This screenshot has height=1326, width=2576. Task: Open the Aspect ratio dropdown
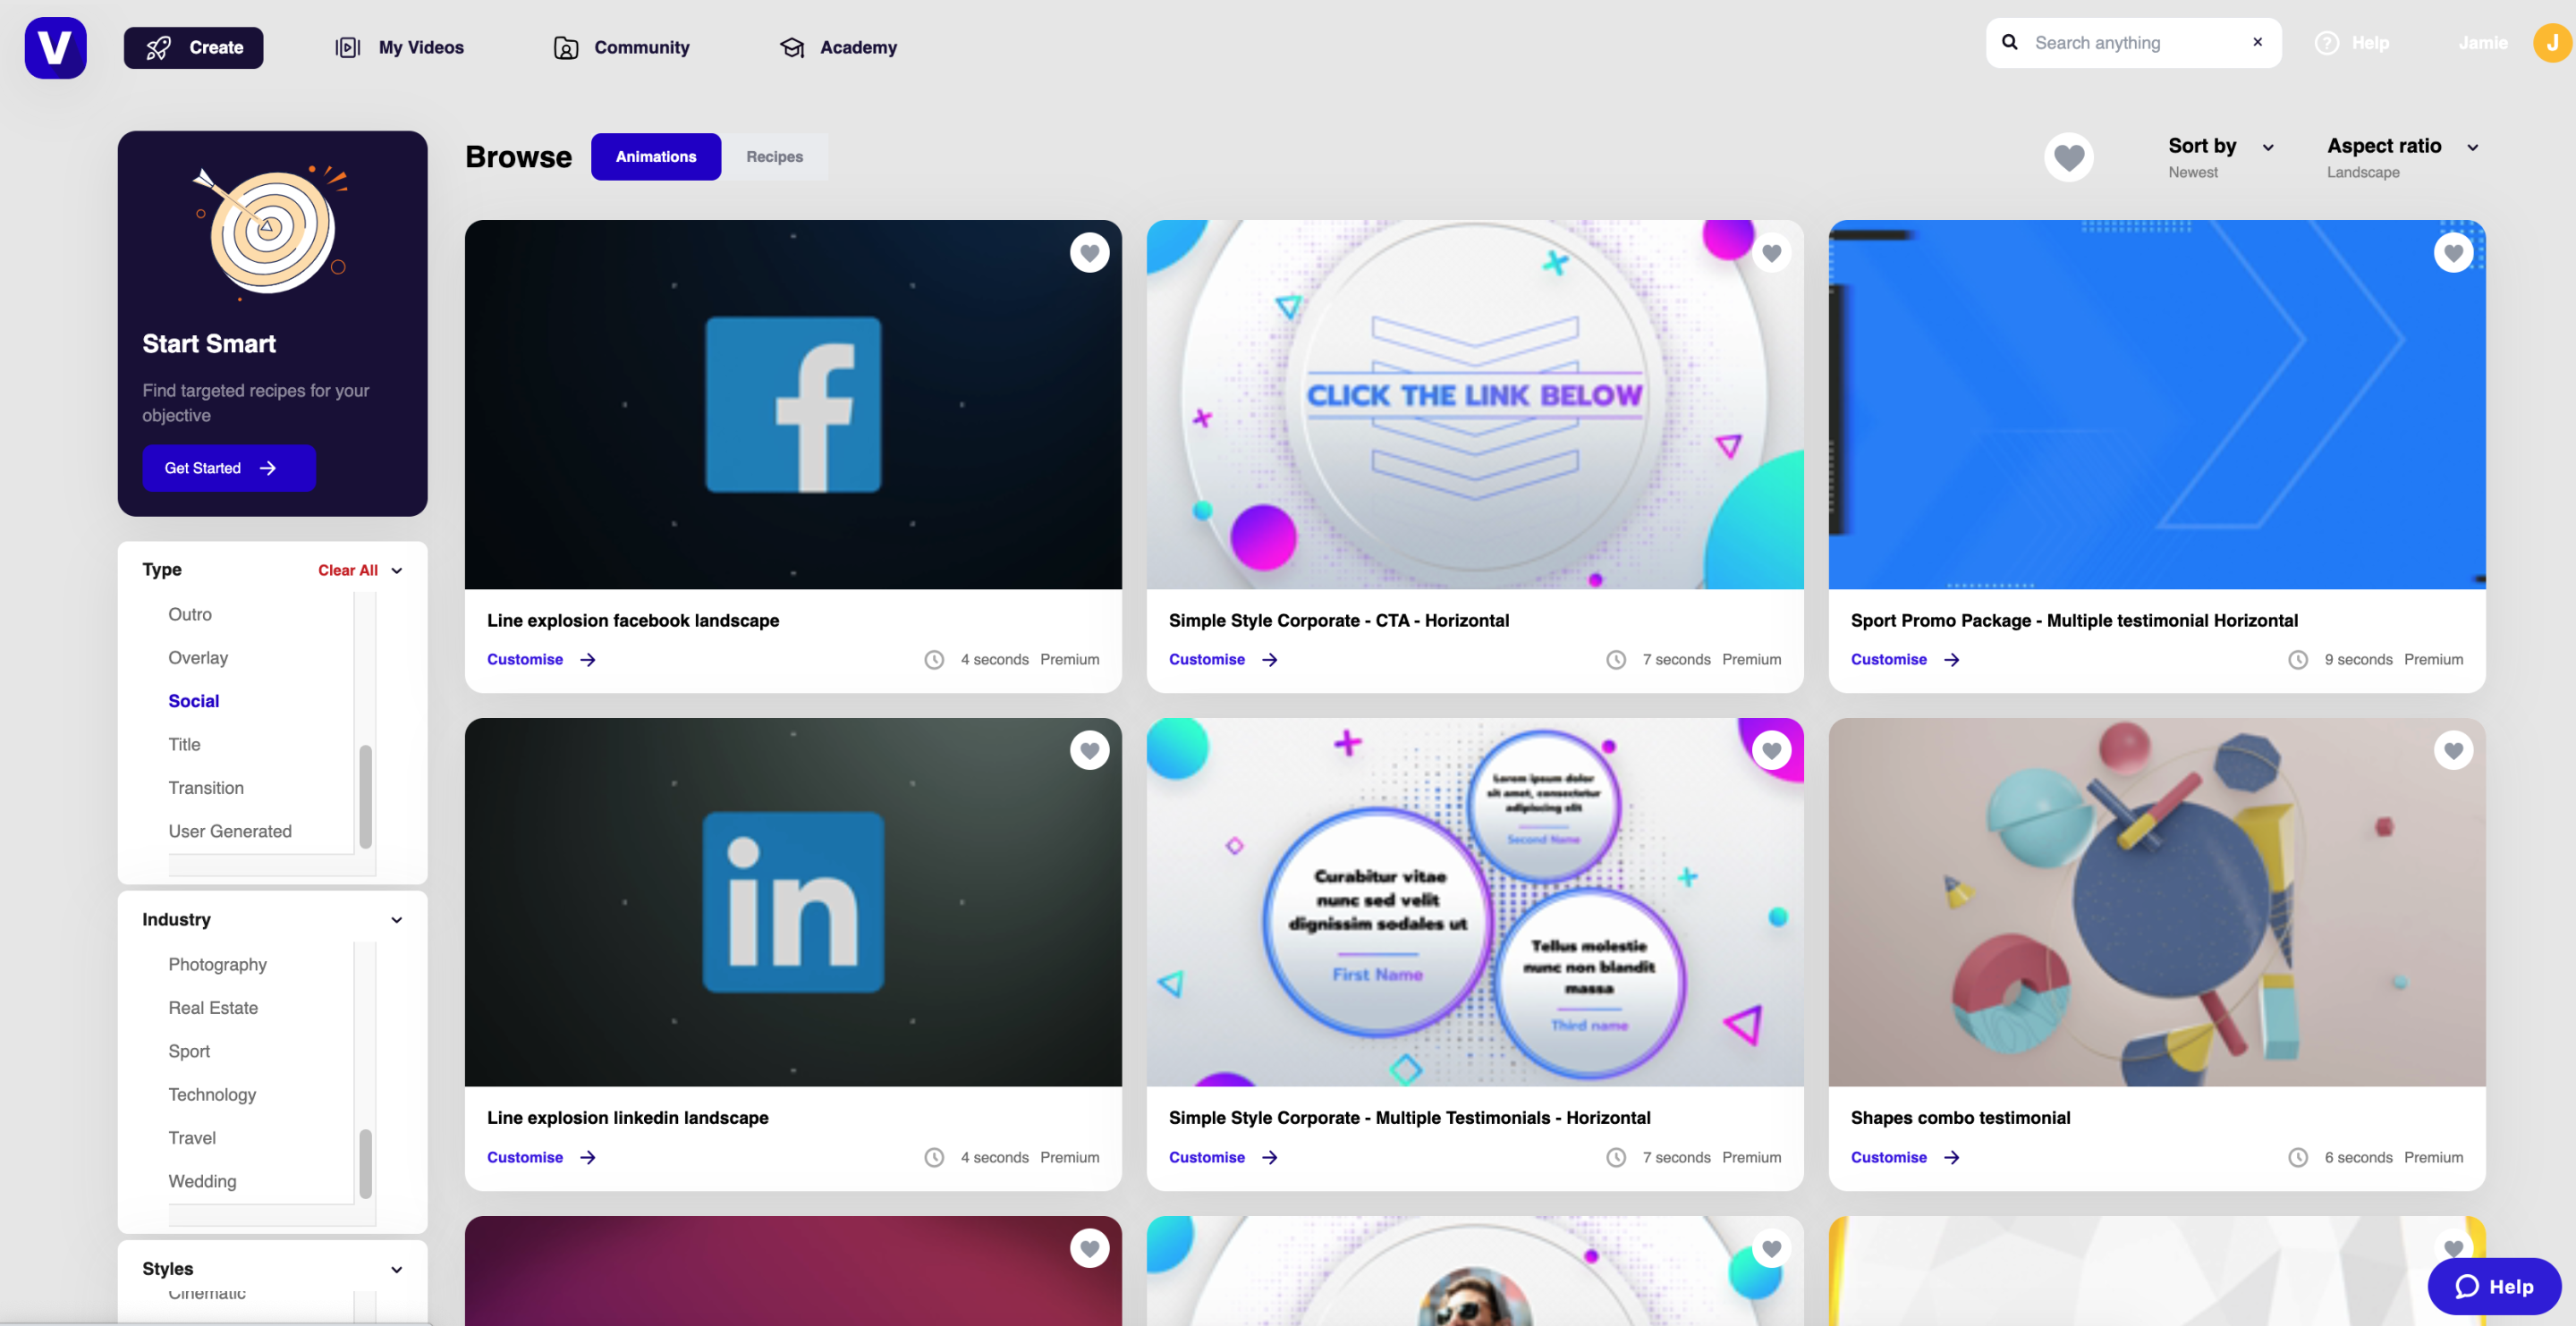click(2402, 157)
